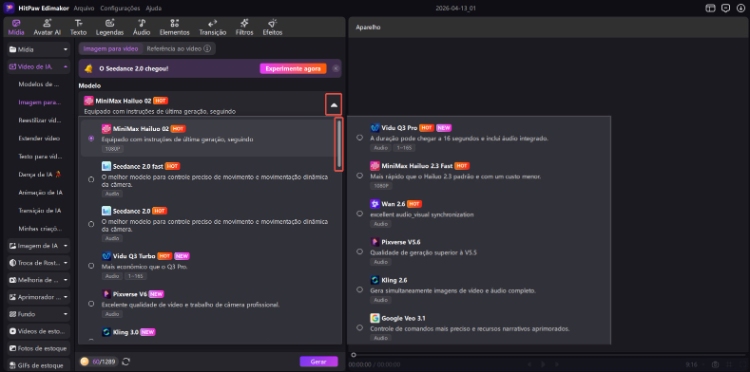Open Modelos de sidebar item
750x372 pixels.
[39, 84]
